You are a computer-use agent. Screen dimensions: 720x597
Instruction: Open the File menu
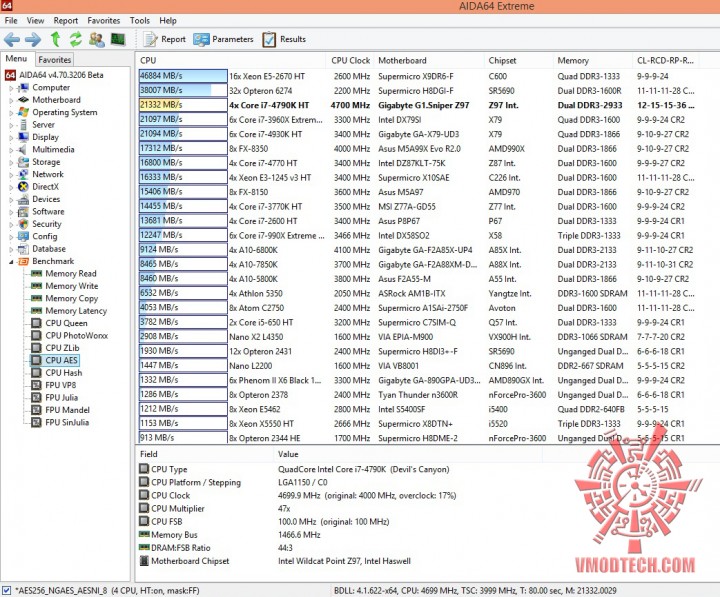pos(11,21)
